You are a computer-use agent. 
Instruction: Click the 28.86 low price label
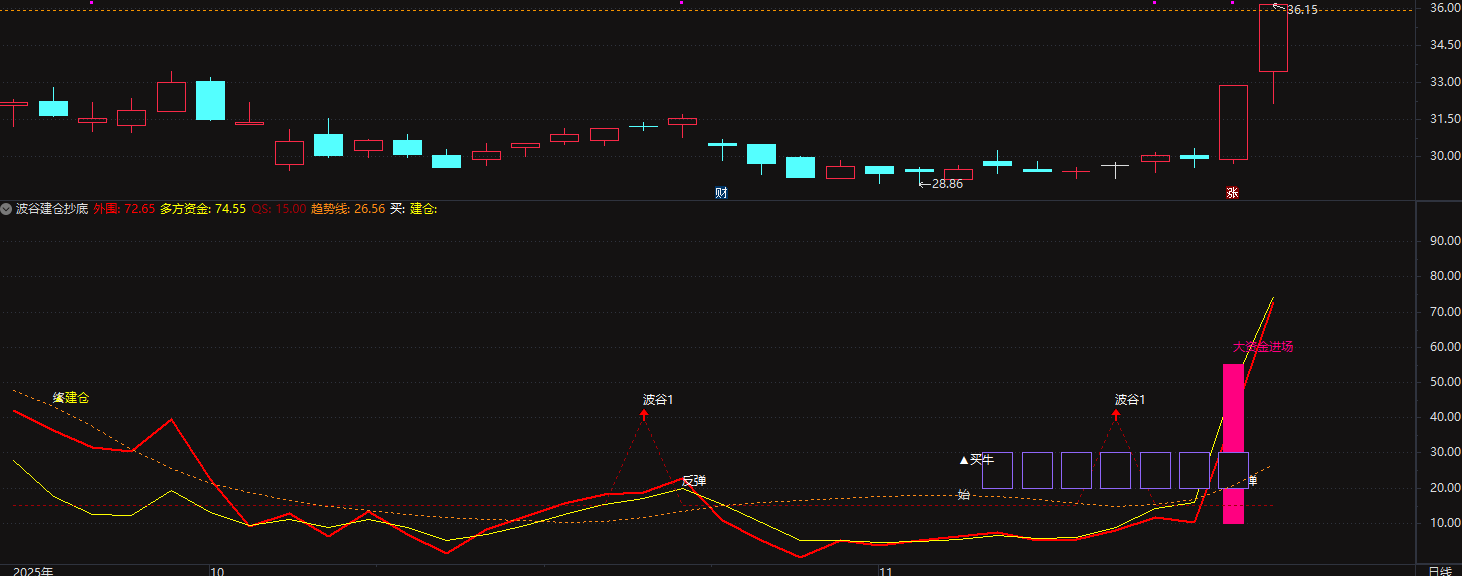(947, 184)
